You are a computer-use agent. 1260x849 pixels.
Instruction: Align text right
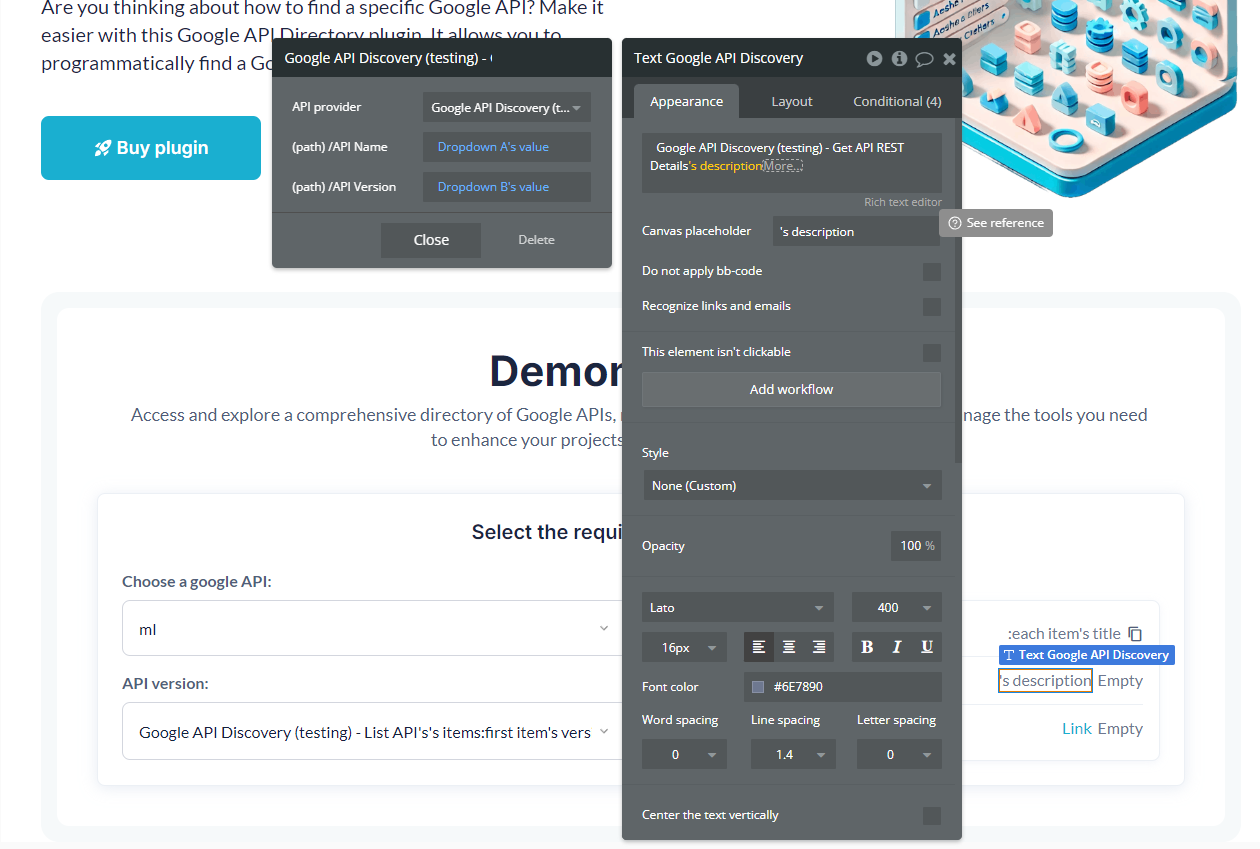click(x=819, y=647)
